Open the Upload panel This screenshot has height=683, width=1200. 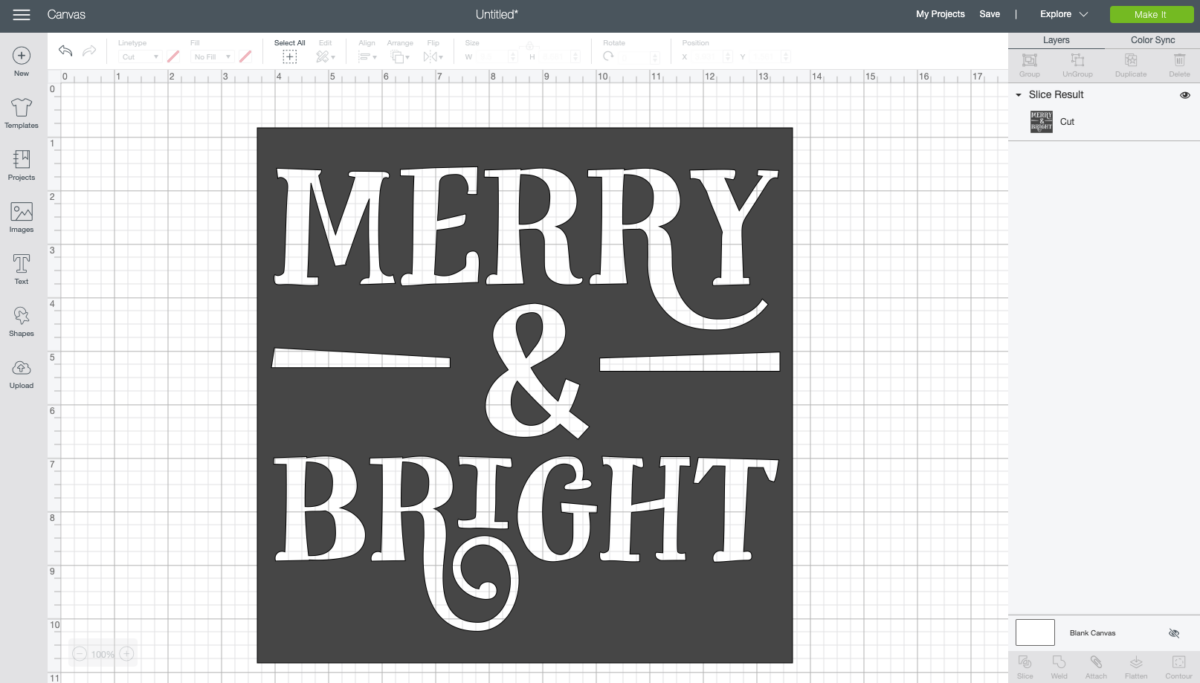click(x=21, y=373)
